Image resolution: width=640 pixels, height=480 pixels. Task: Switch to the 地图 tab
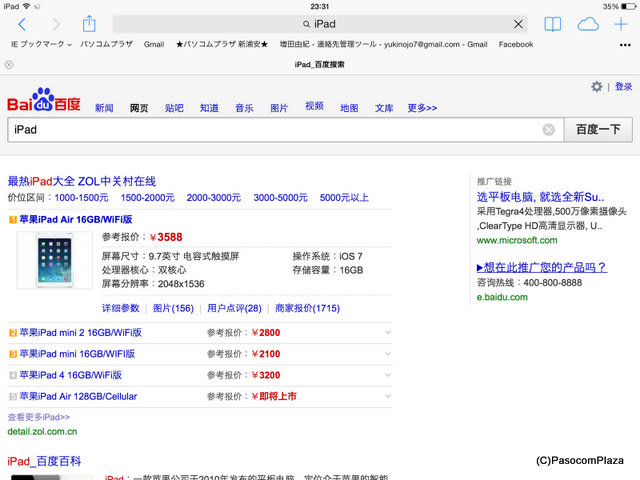(x=349, y=108)
